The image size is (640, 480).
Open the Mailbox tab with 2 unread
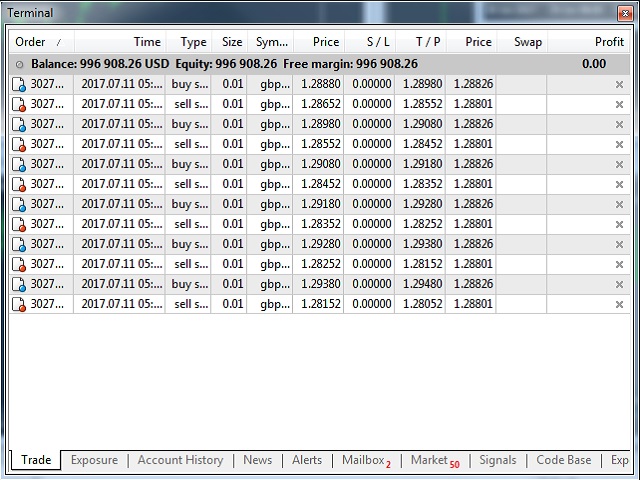(365, 460)
